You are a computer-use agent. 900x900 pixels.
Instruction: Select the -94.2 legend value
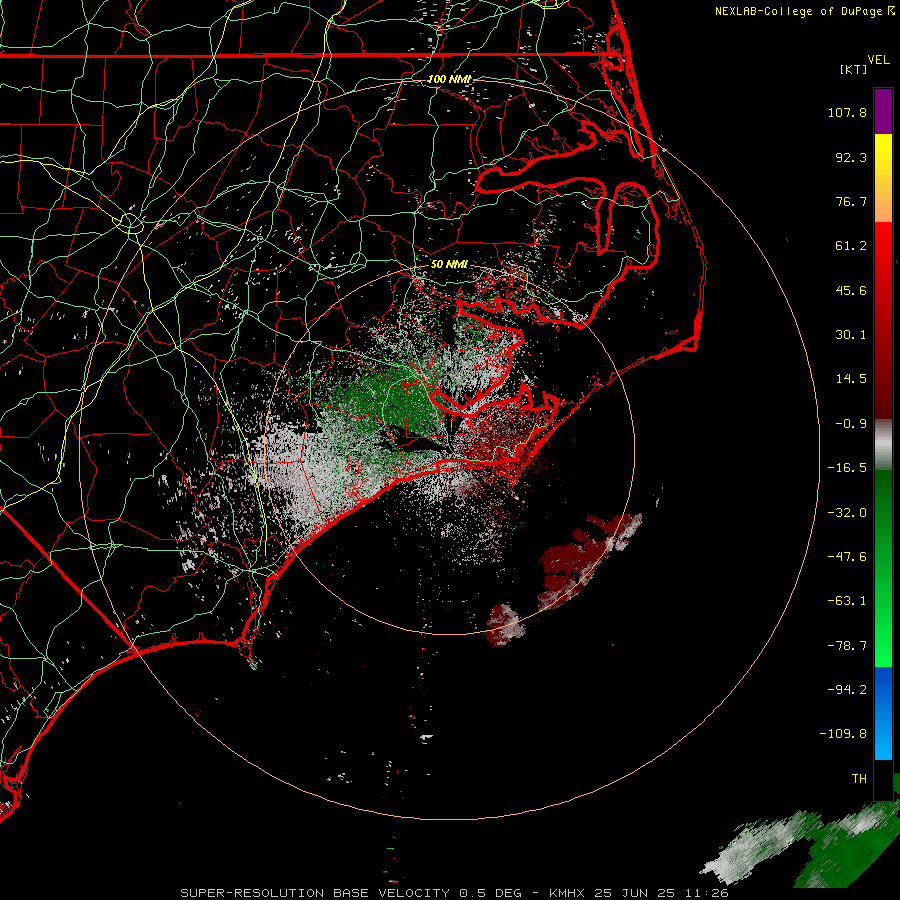pos(847,689)
